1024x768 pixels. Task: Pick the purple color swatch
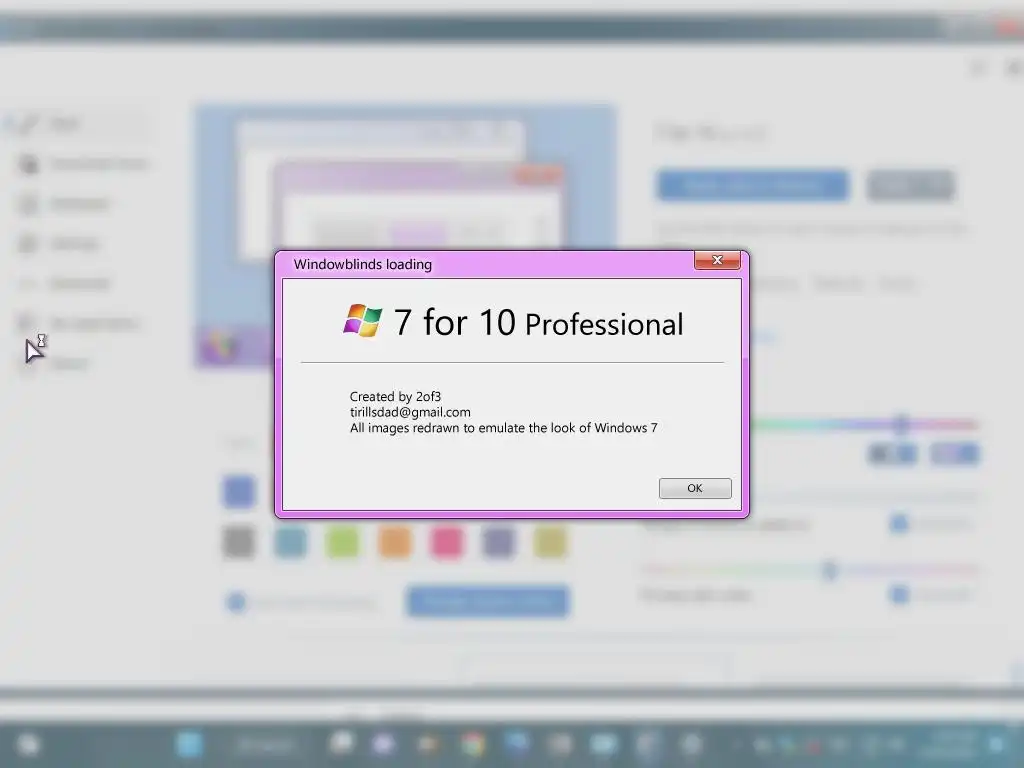pyautogui.click(x=498, y=542)
